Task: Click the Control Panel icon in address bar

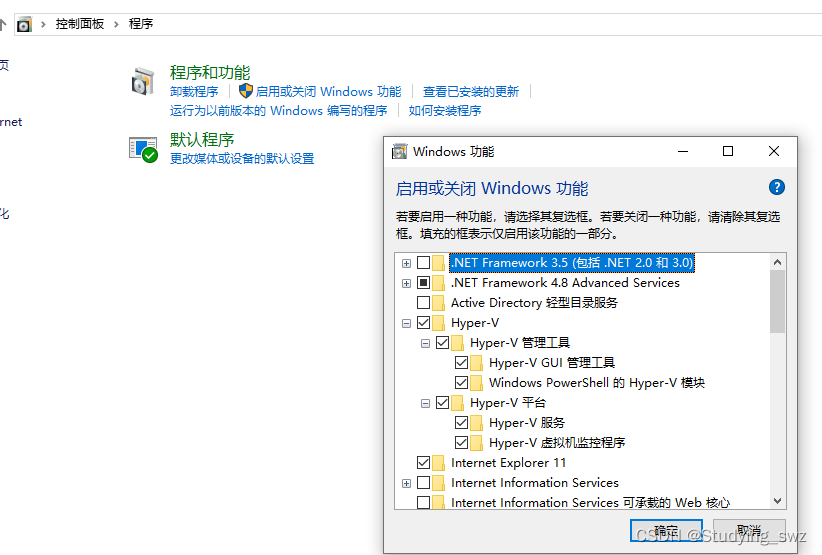Action: point(24,24)
